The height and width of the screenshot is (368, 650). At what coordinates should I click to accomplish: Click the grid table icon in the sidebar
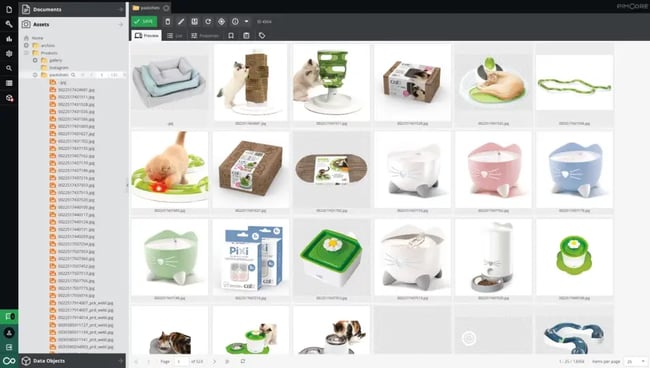[9, 83]
